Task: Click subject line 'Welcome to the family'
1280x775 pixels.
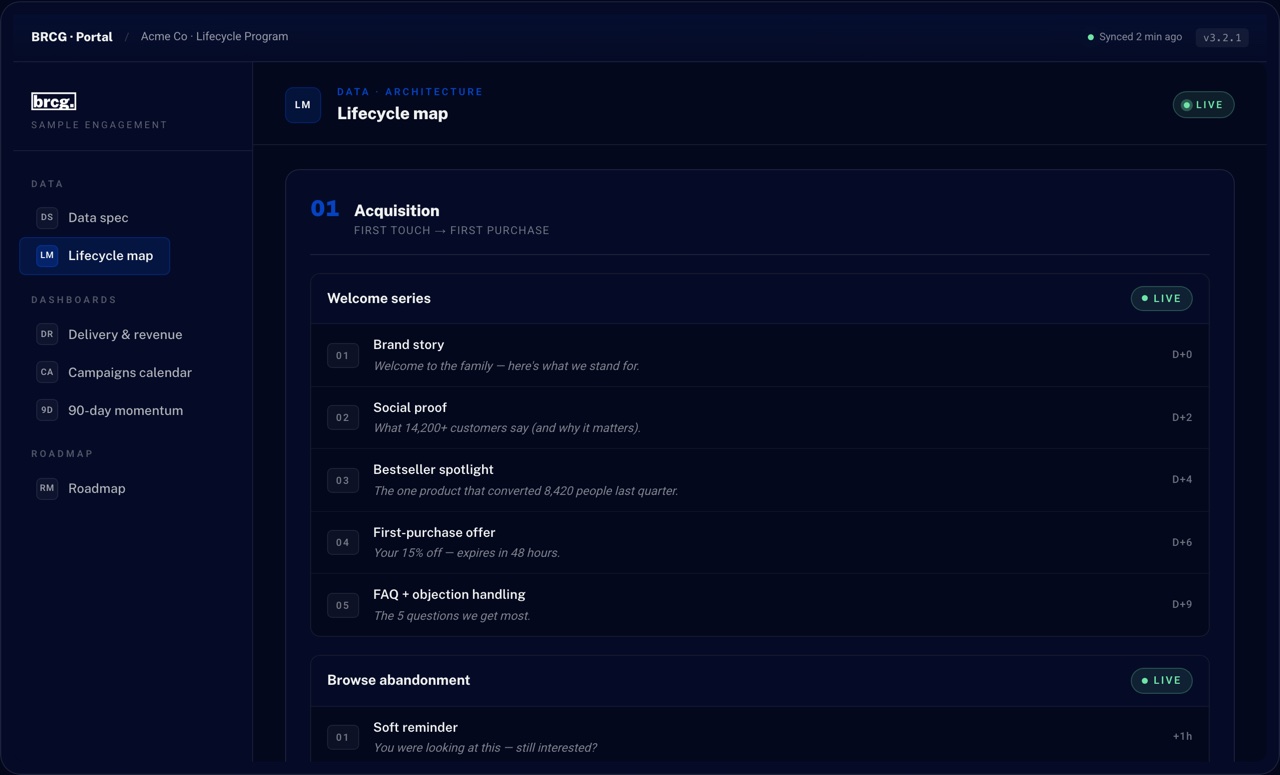Action: coord(506,366)
